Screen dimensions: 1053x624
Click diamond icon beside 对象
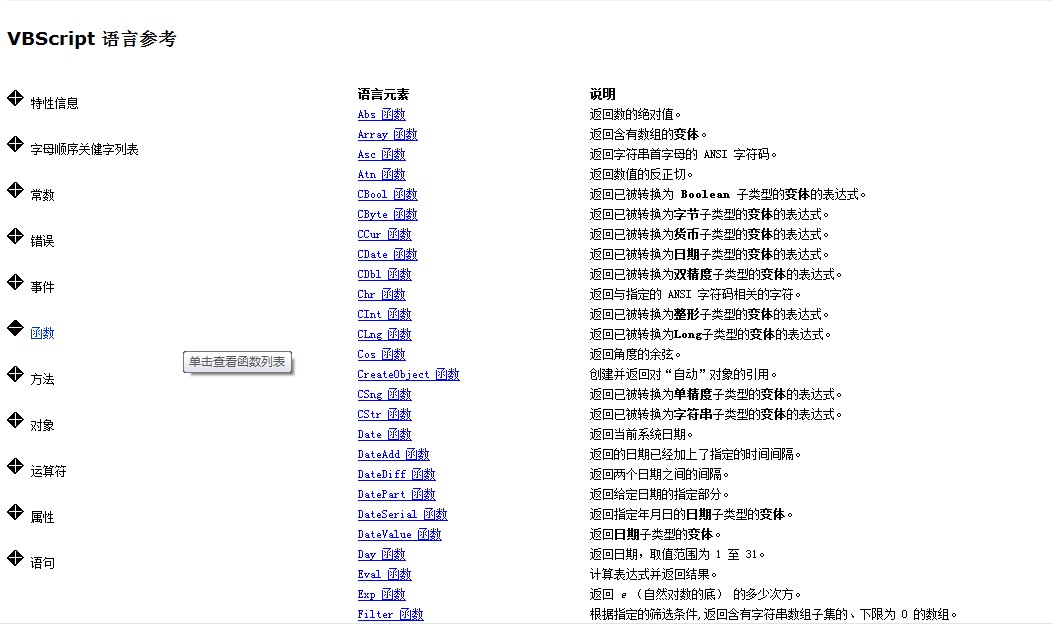click(15, 420)
